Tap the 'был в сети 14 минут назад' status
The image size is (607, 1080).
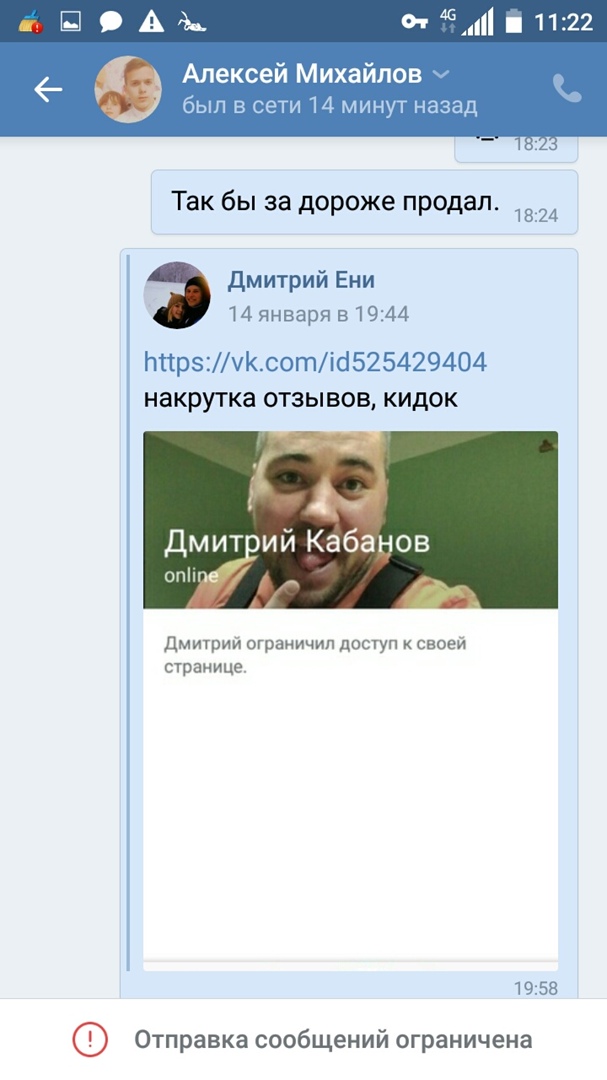click(x=329, y=106)
